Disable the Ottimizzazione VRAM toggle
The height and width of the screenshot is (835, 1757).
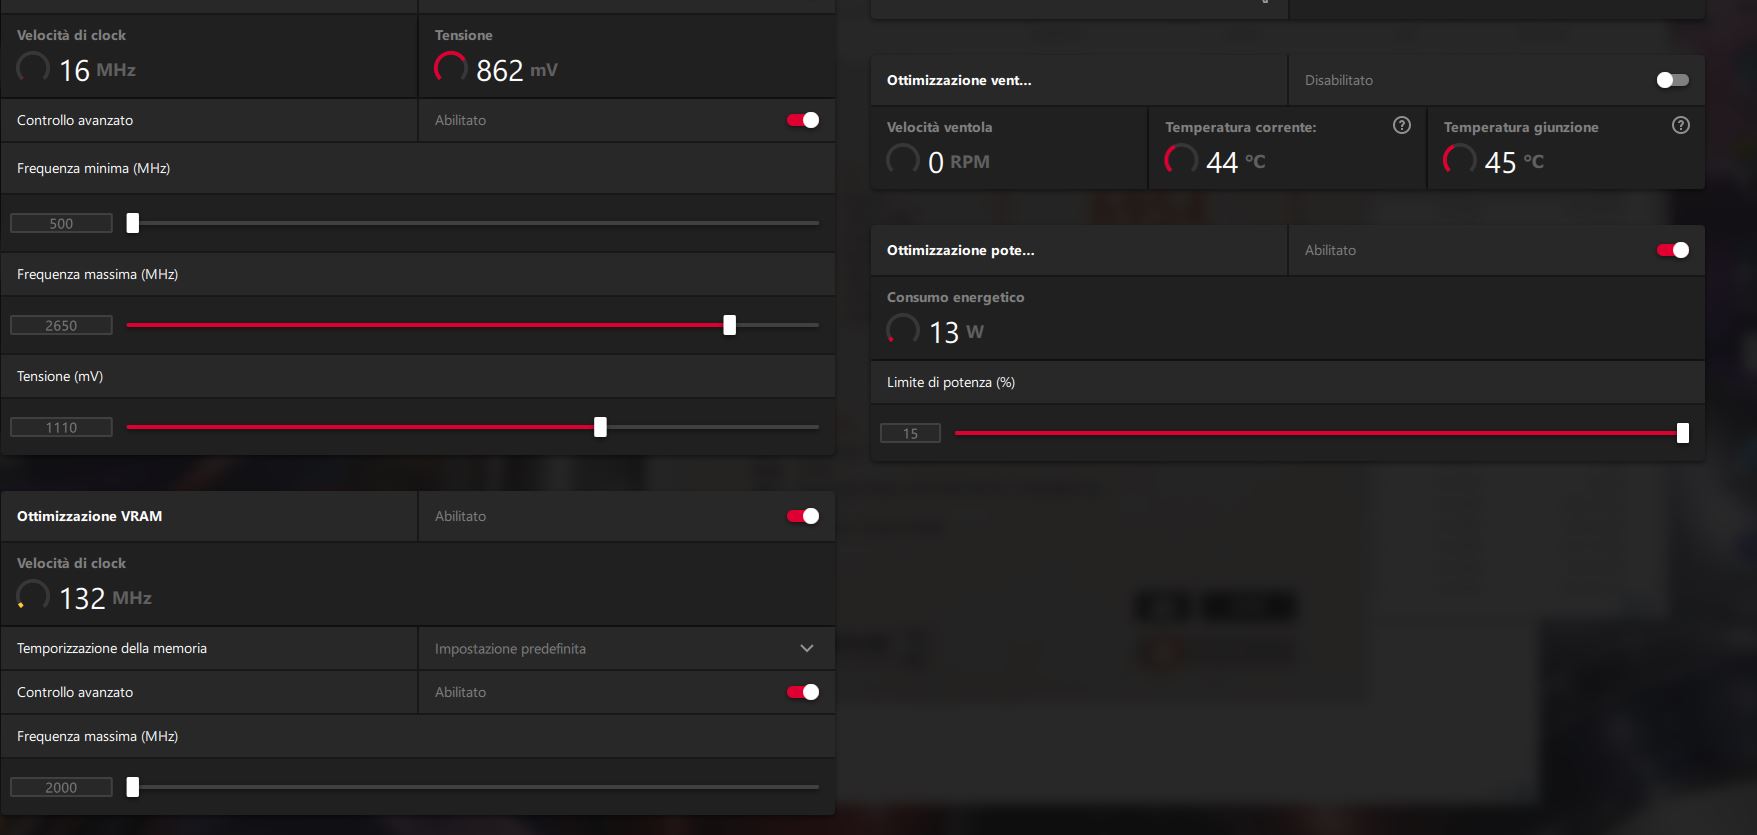point(802,516)
